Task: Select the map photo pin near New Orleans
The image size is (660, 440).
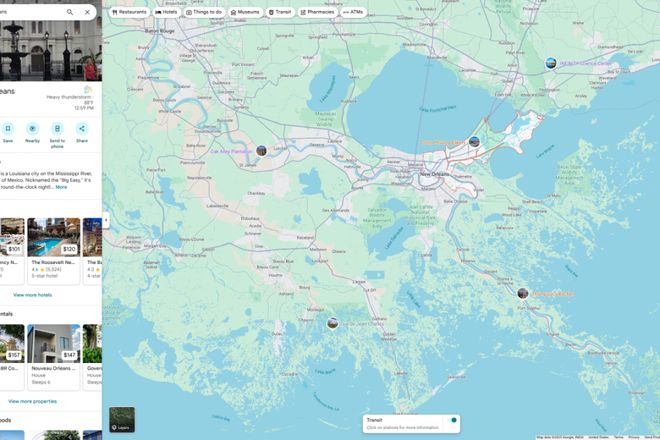Action: [474, 142]
